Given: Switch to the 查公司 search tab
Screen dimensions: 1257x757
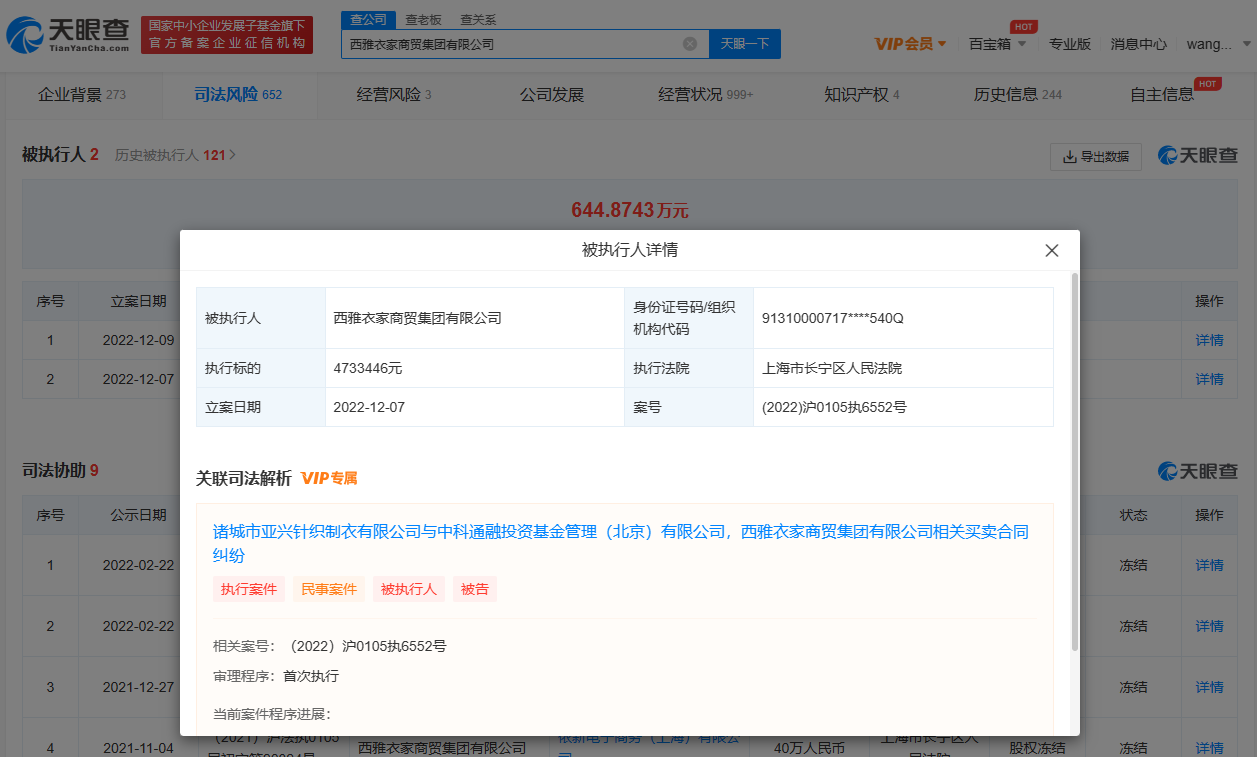Looking at the screenshot, I should click(x=369, y=19).
